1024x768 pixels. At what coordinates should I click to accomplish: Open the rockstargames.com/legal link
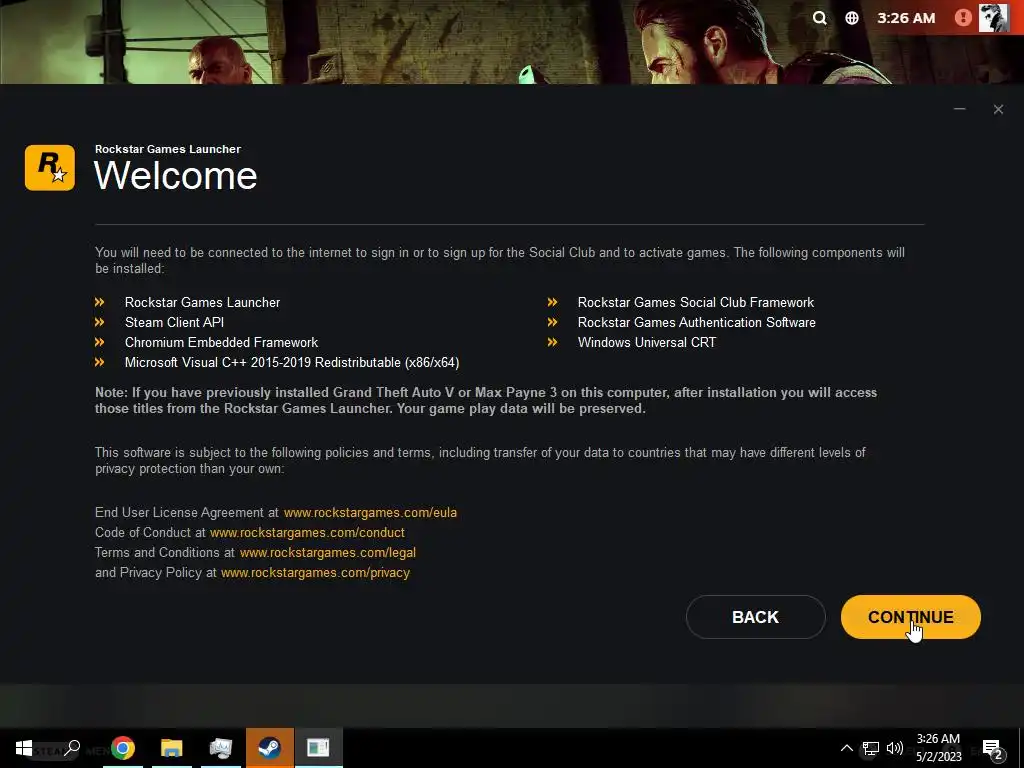328,552
